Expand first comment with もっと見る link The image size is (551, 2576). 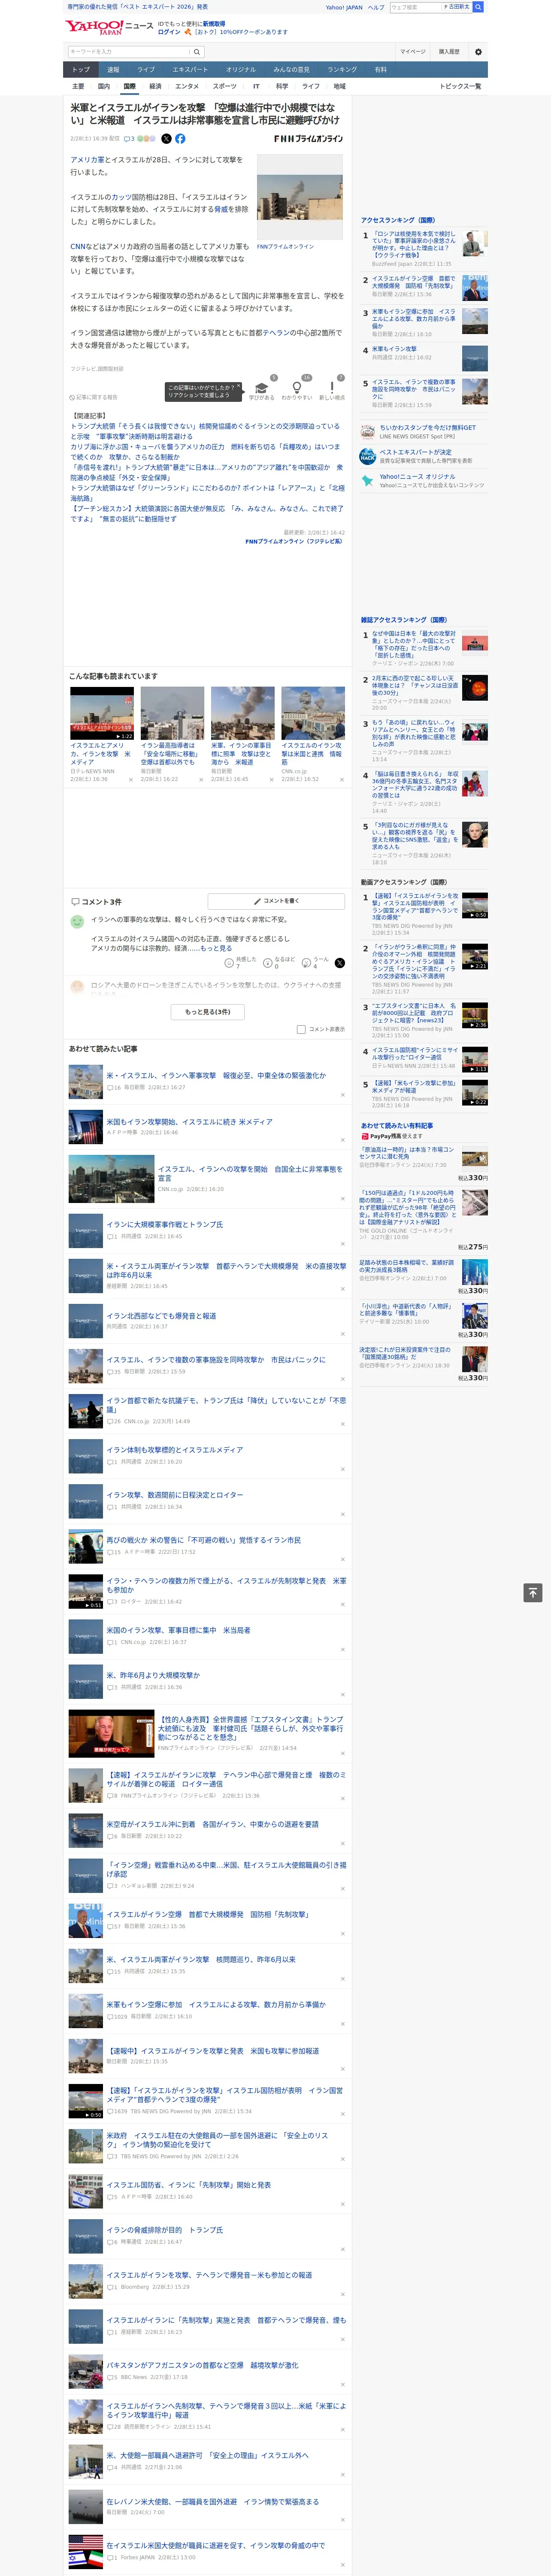tap(216, 948)
